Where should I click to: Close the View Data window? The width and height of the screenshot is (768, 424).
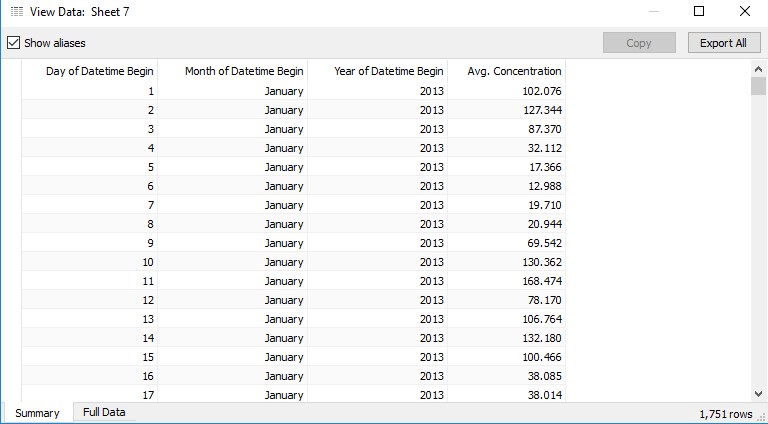[x=744, y=11]
